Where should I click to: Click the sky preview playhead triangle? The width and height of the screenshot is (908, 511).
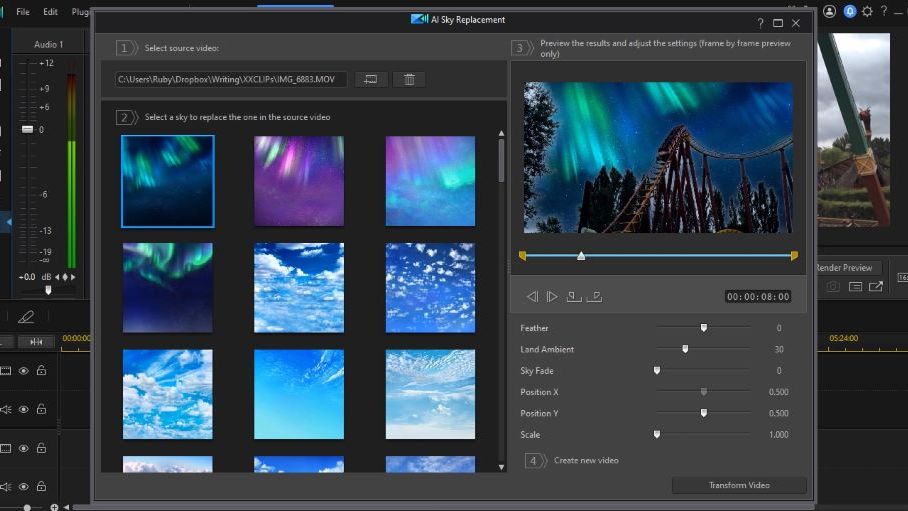point(581,256)
